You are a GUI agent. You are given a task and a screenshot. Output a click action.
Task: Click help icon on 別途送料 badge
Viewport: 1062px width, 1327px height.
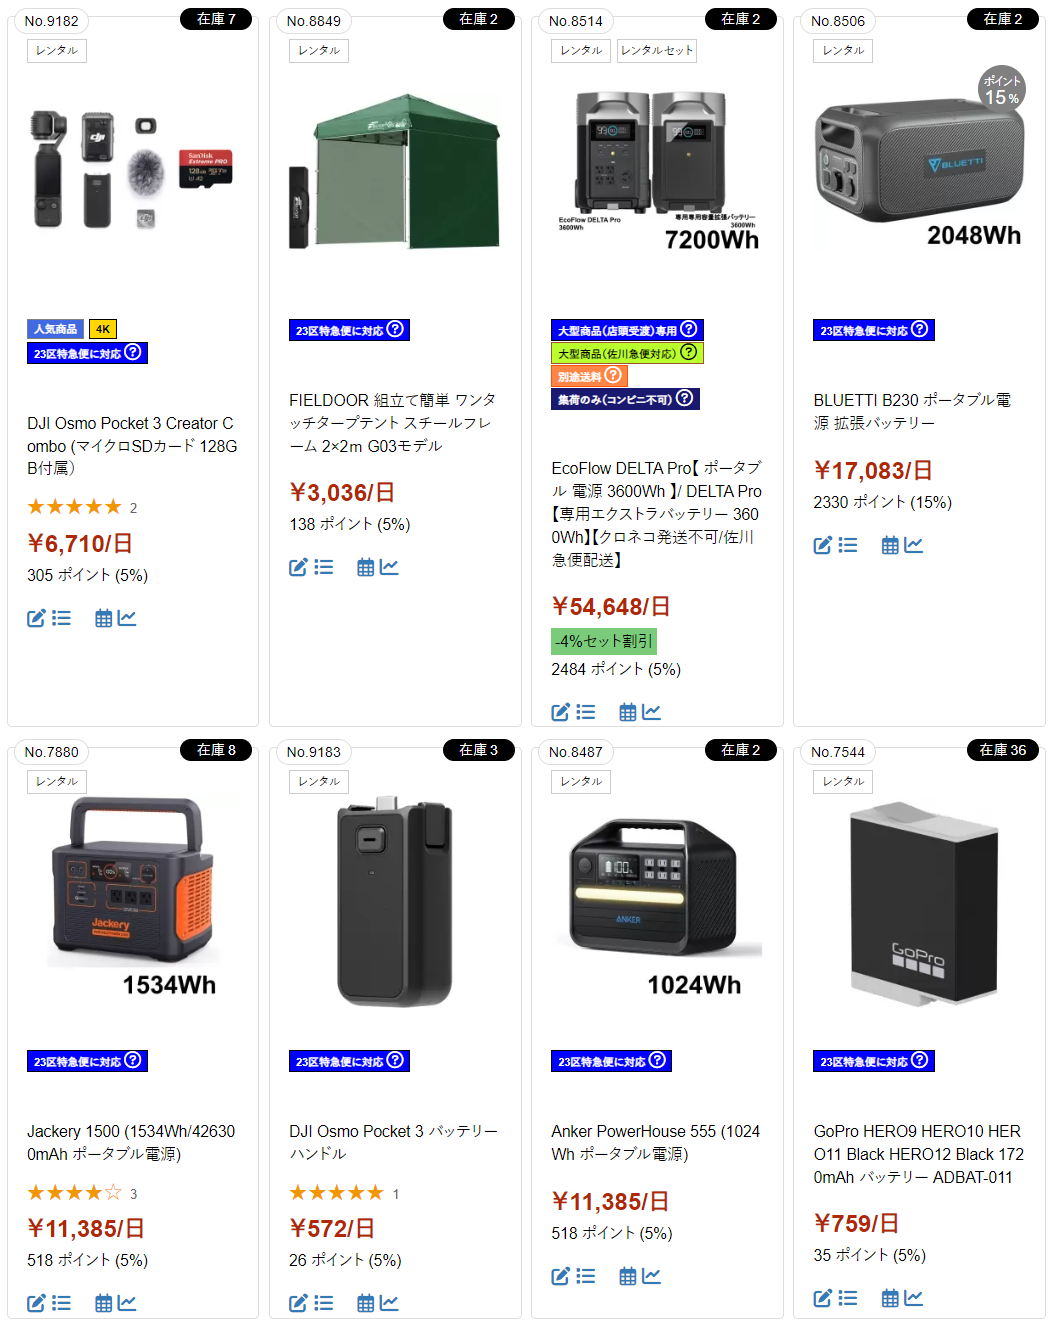pos(613,375)
